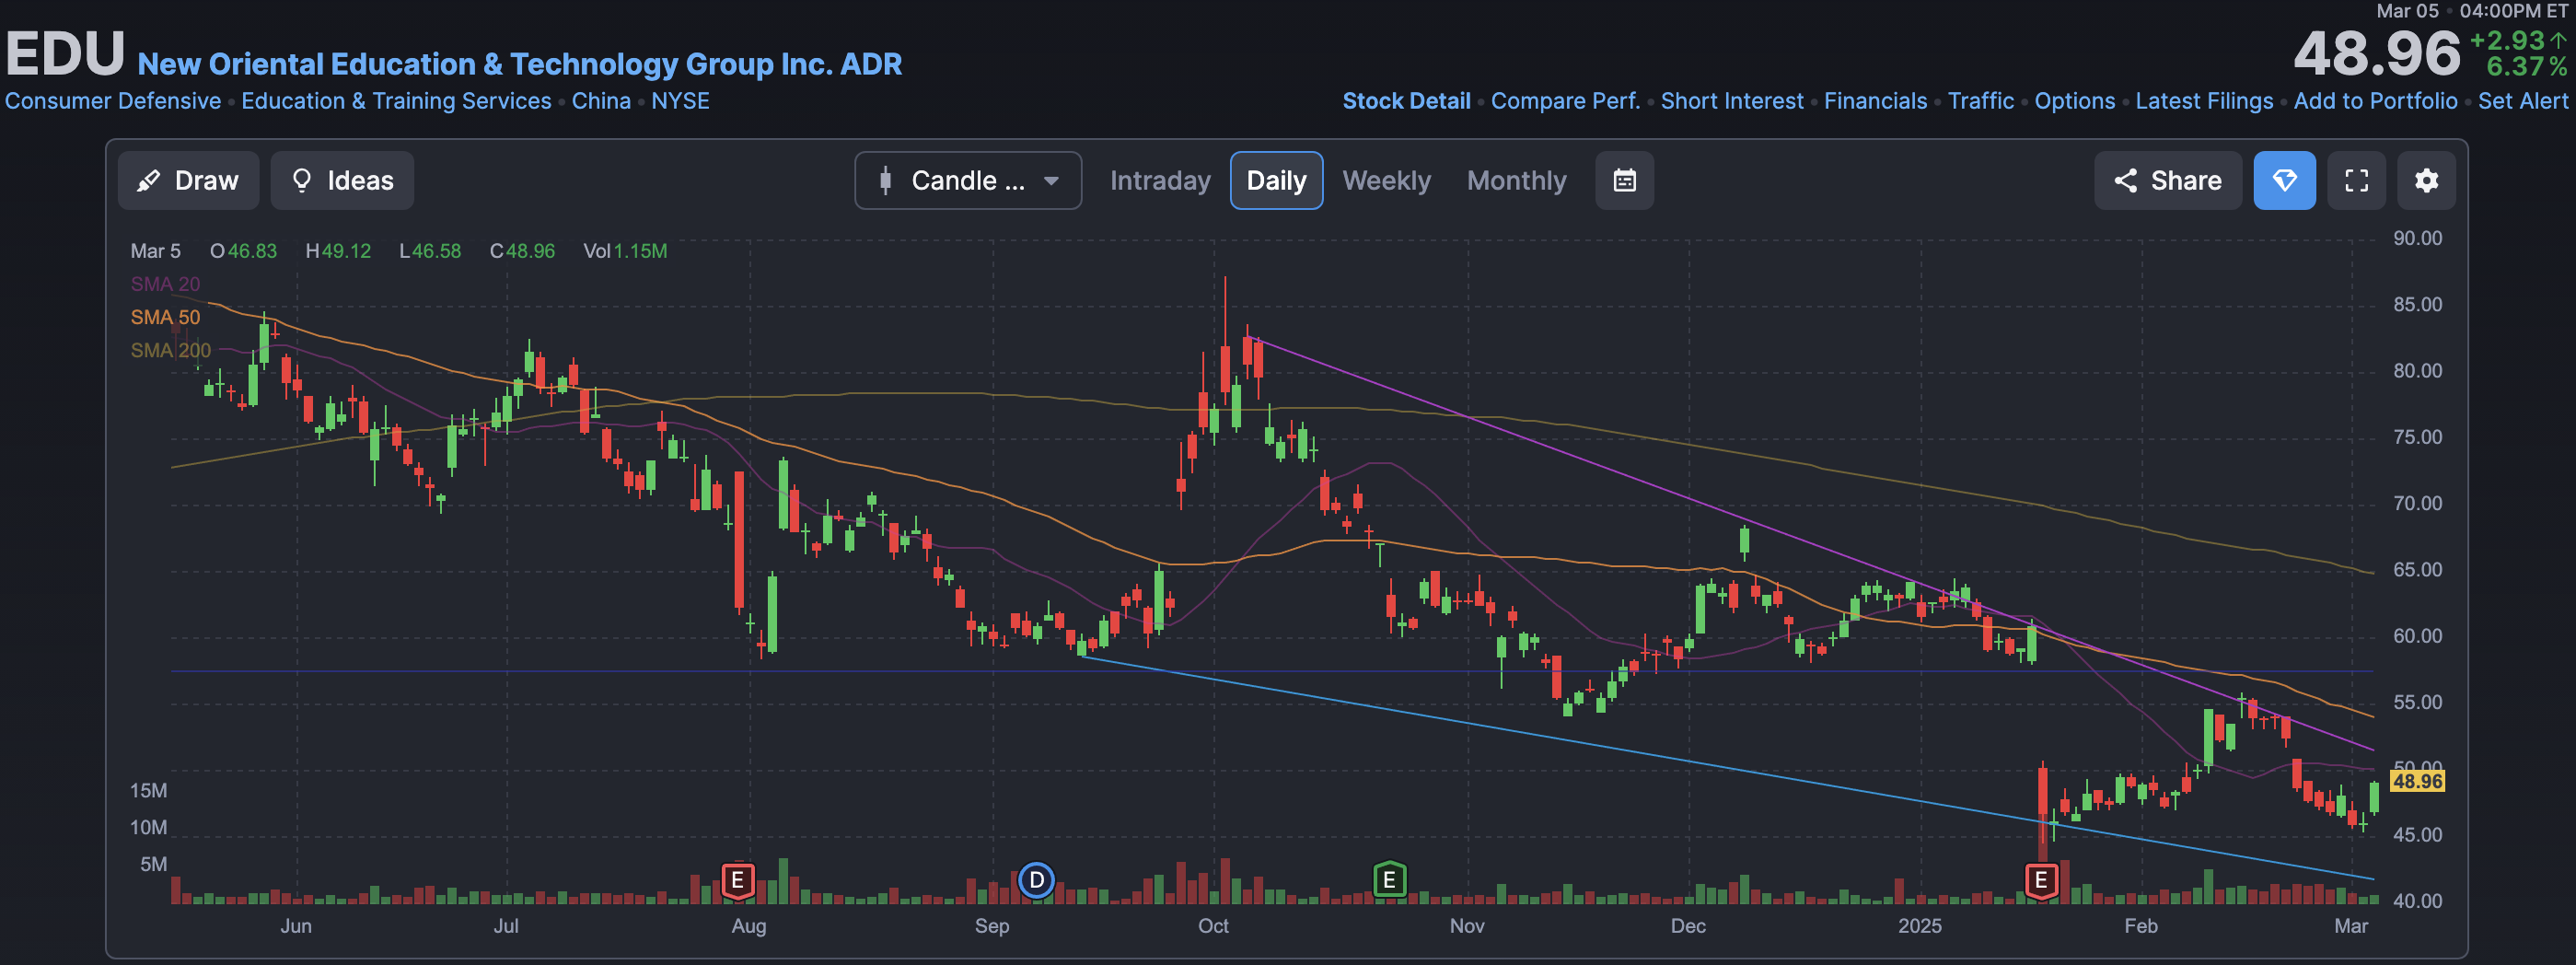Open the NYSE exchange link
Screen dimensions: 2576x965
[x=680, y=101]
